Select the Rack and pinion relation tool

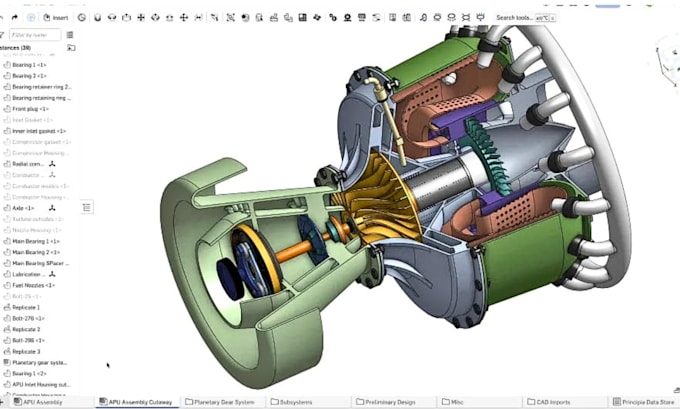[347, 17]
